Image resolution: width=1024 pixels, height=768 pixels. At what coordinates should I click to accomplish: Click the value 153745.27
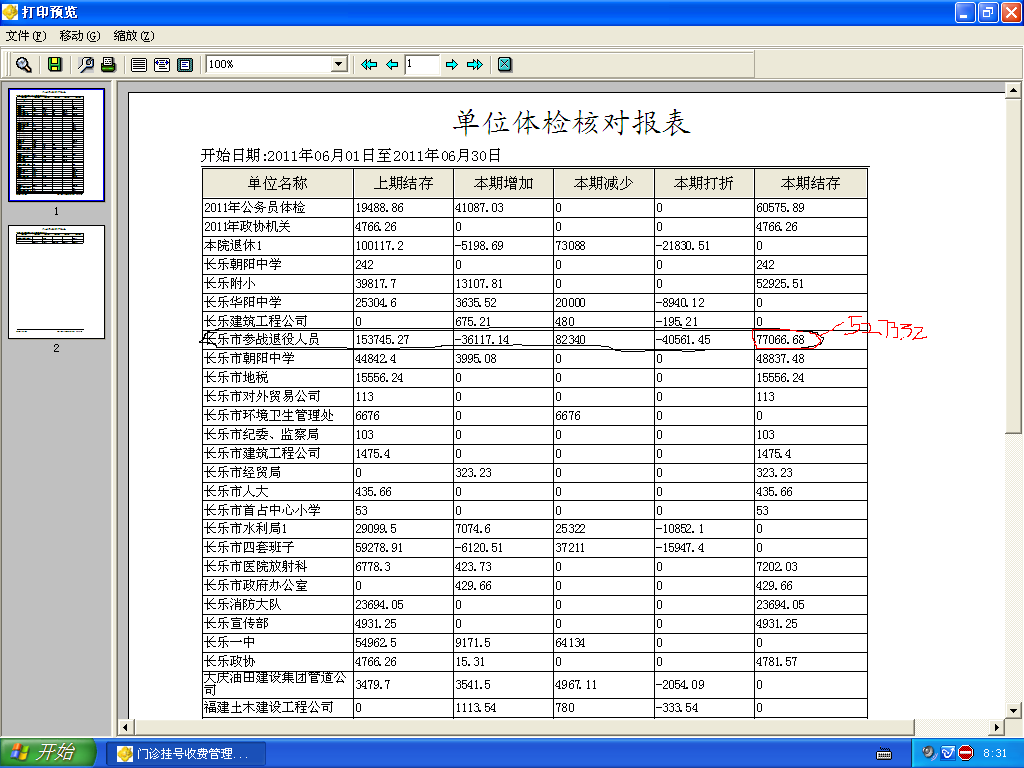pos(382,340)
